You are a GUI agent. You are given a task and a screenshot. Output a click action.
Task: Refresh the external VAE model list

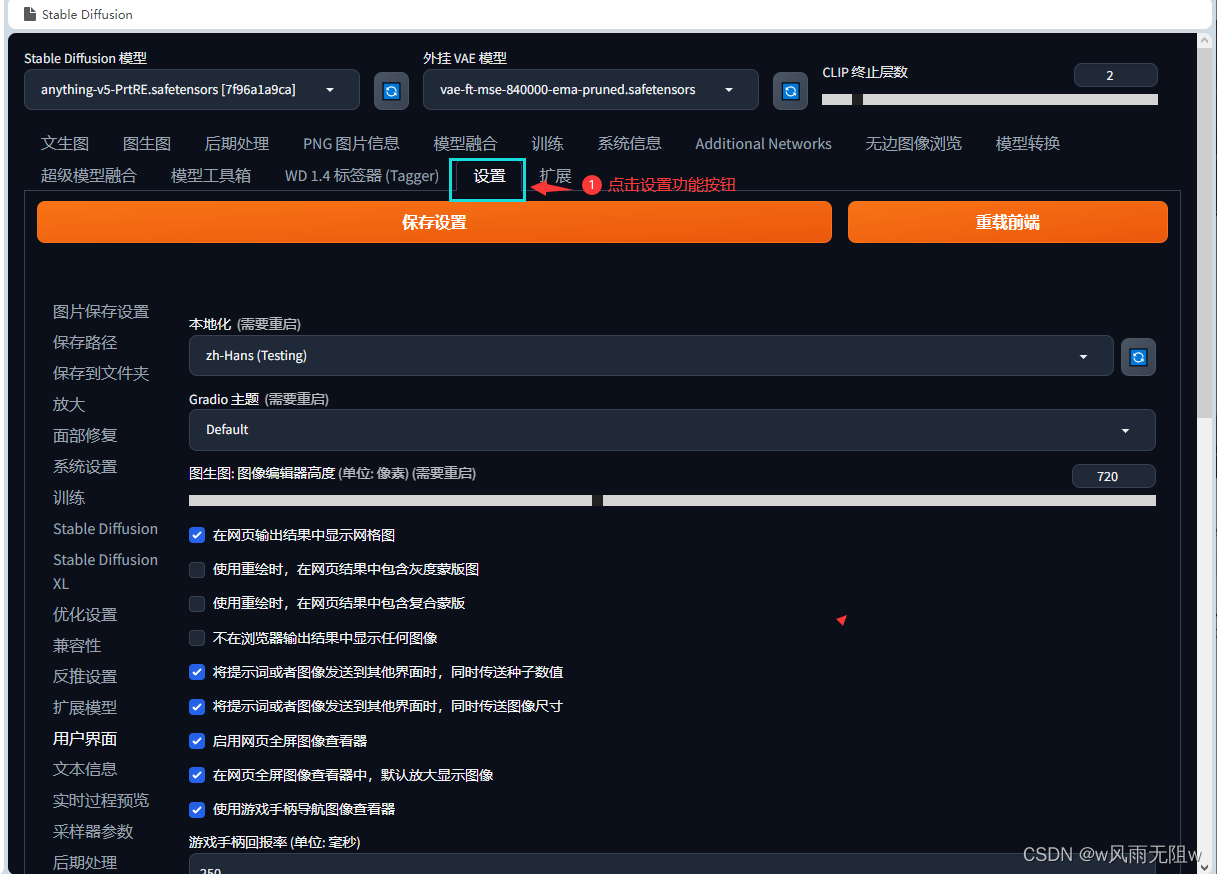(x=790, y=91)
